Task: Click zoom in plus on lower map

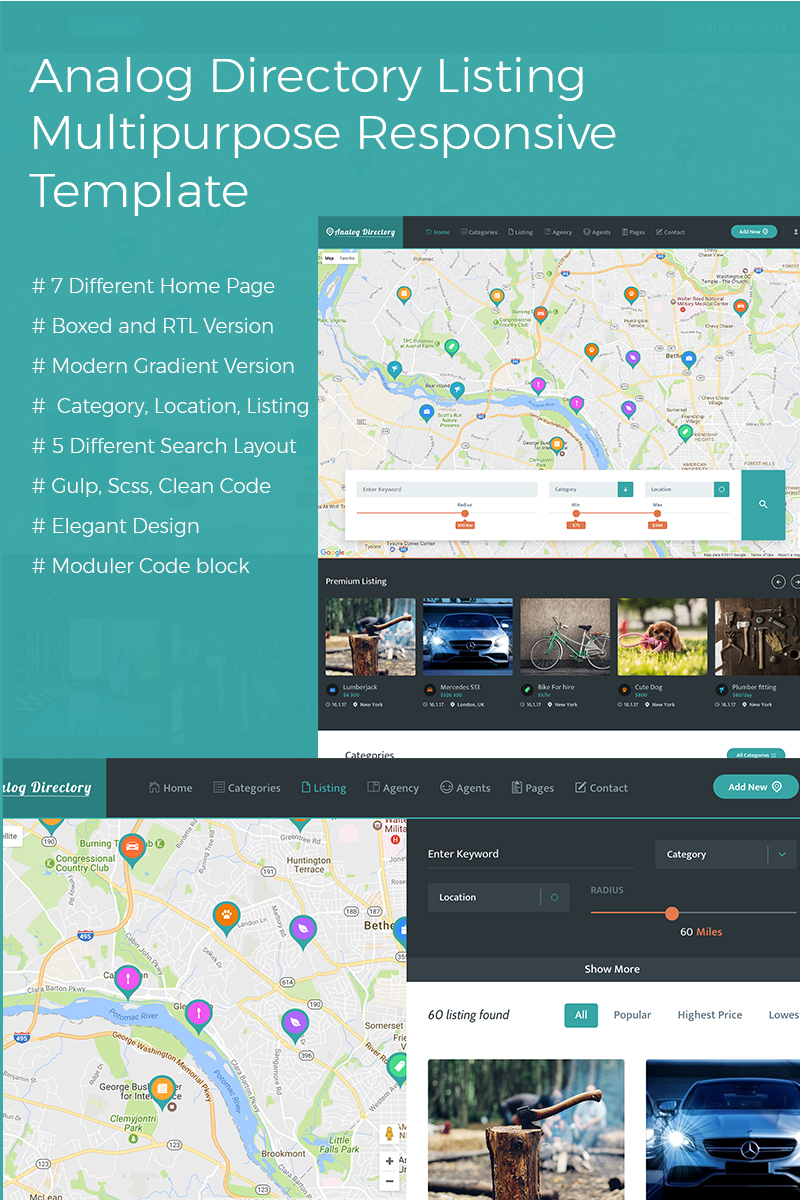Action: click(x=390, y=1162)
